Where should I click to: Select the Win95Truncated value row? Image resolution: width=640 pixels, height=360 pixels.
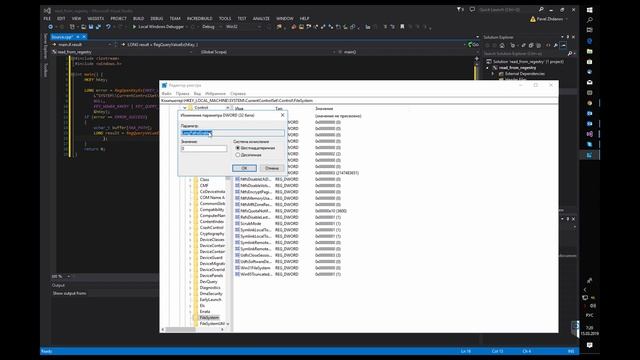(288, 274)
